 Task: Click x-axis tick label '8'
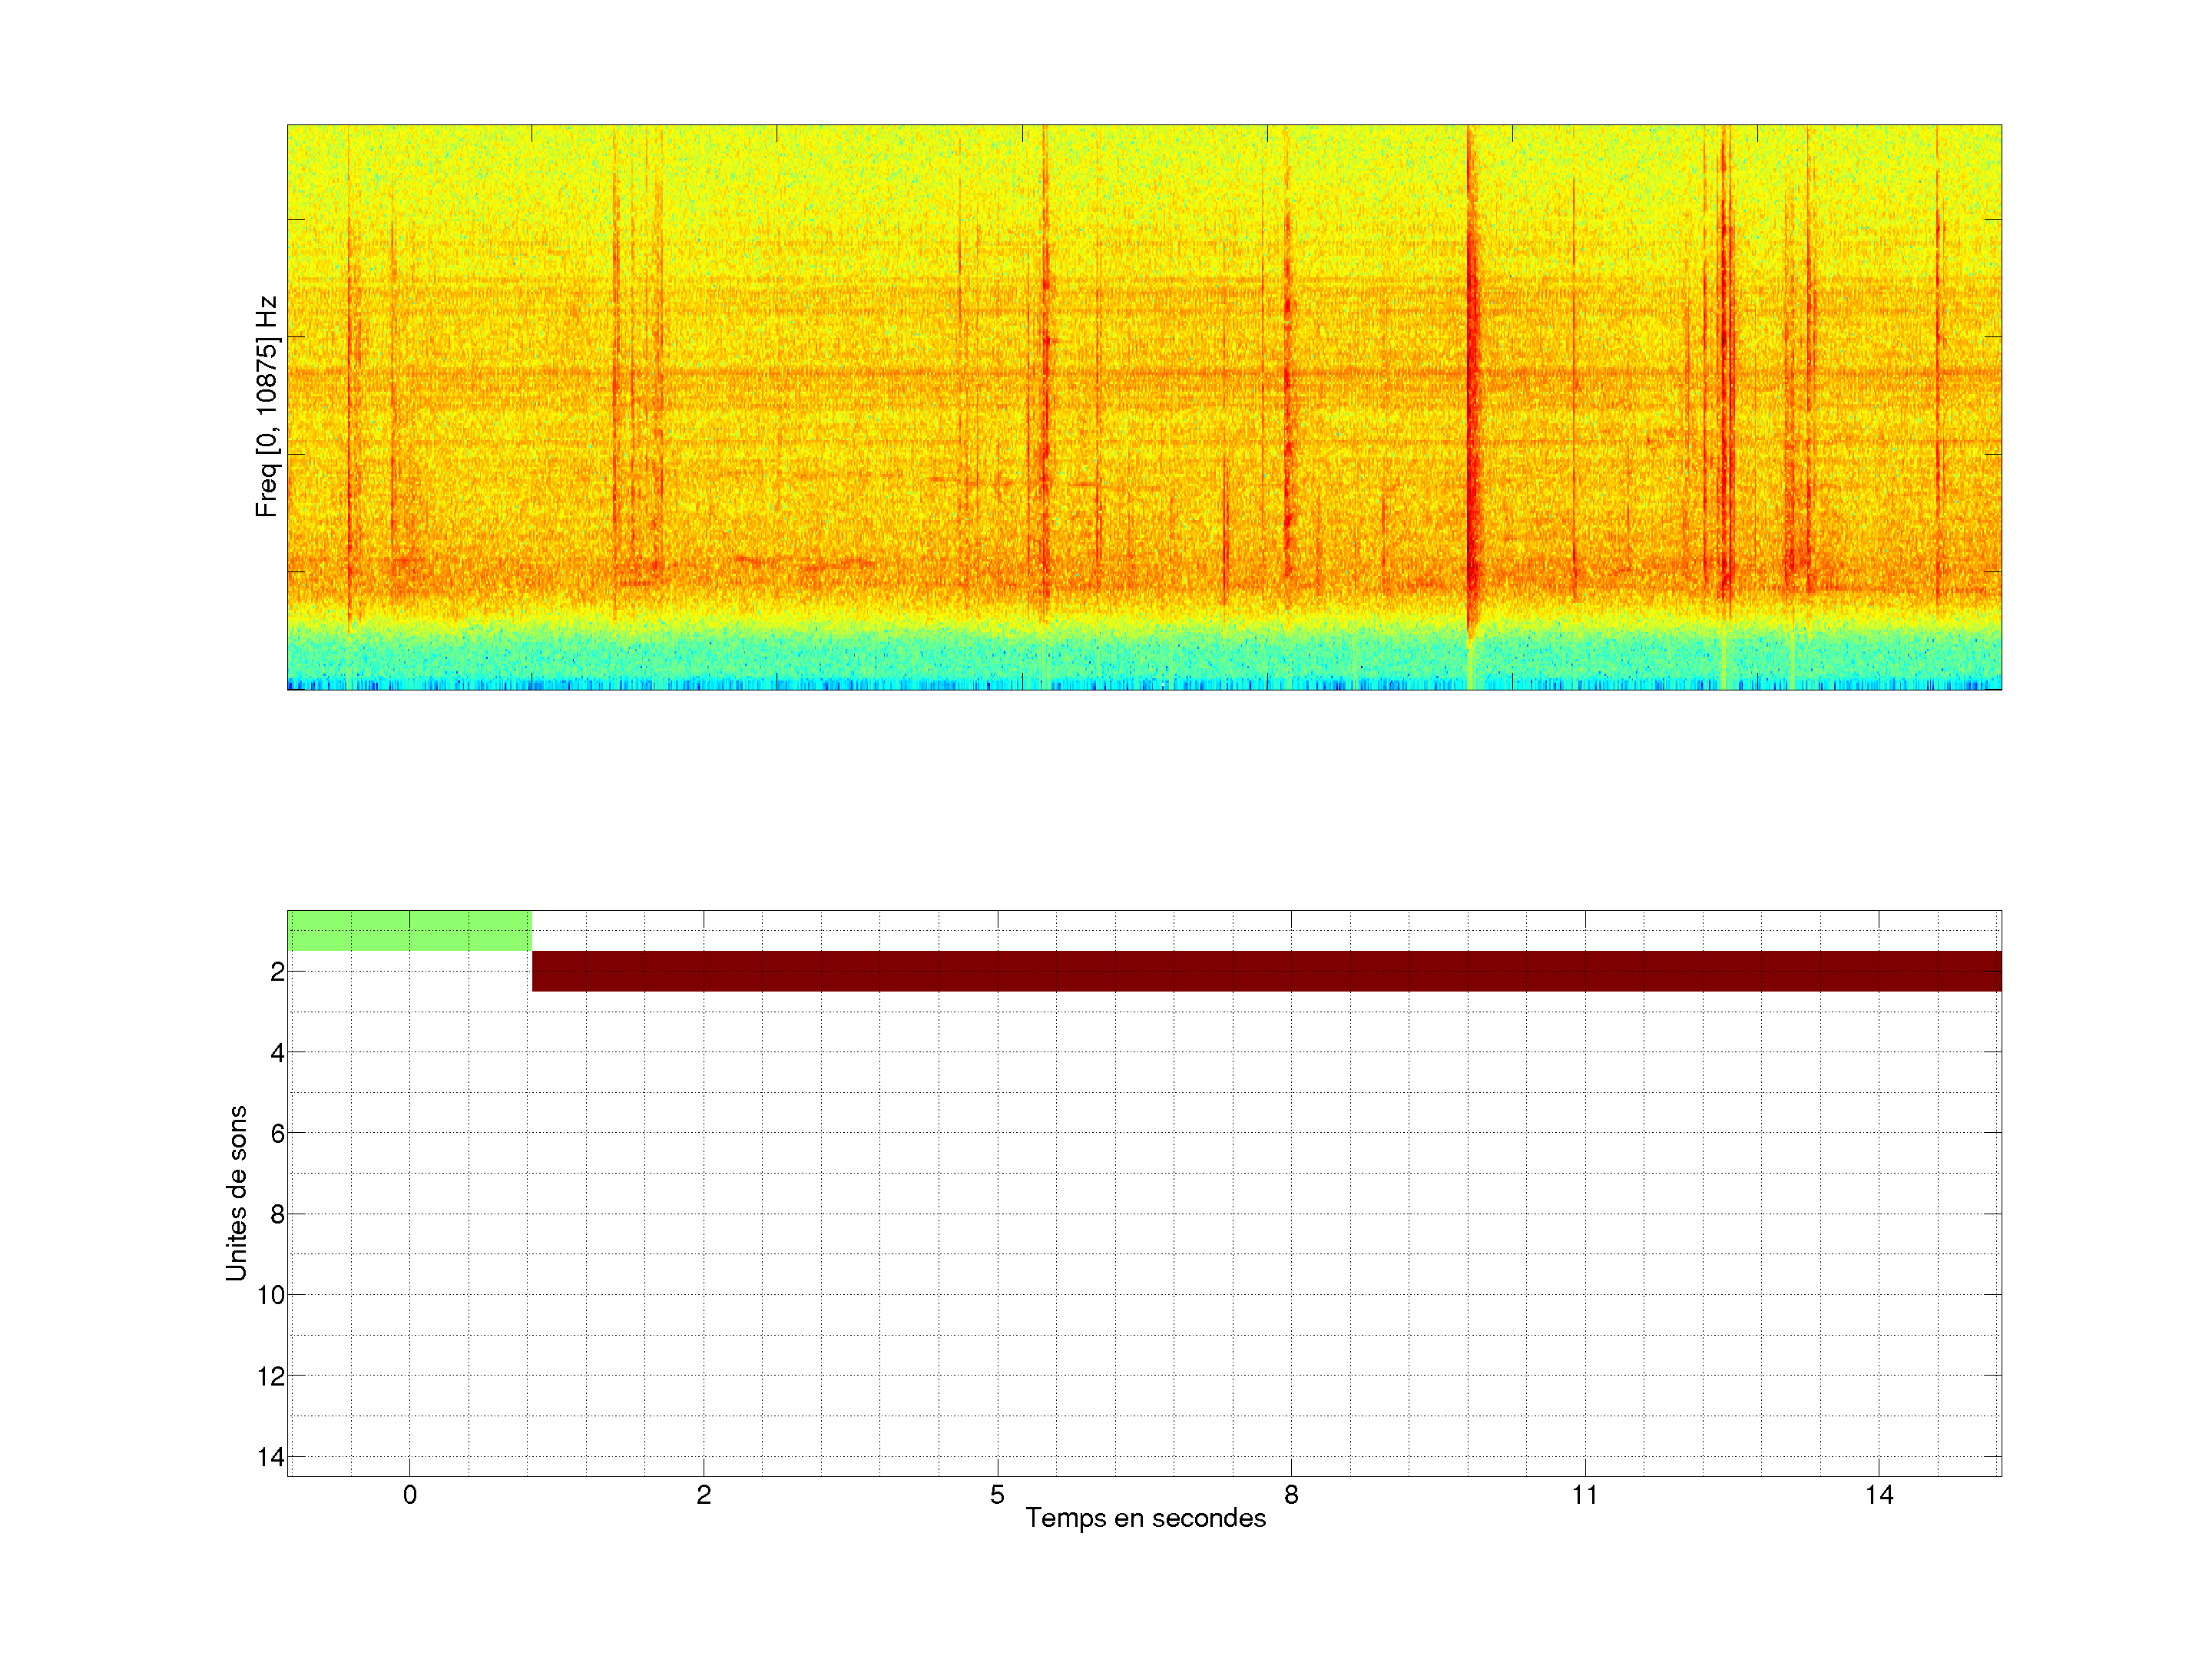pyautogui.click(x=1291, y=1495)
